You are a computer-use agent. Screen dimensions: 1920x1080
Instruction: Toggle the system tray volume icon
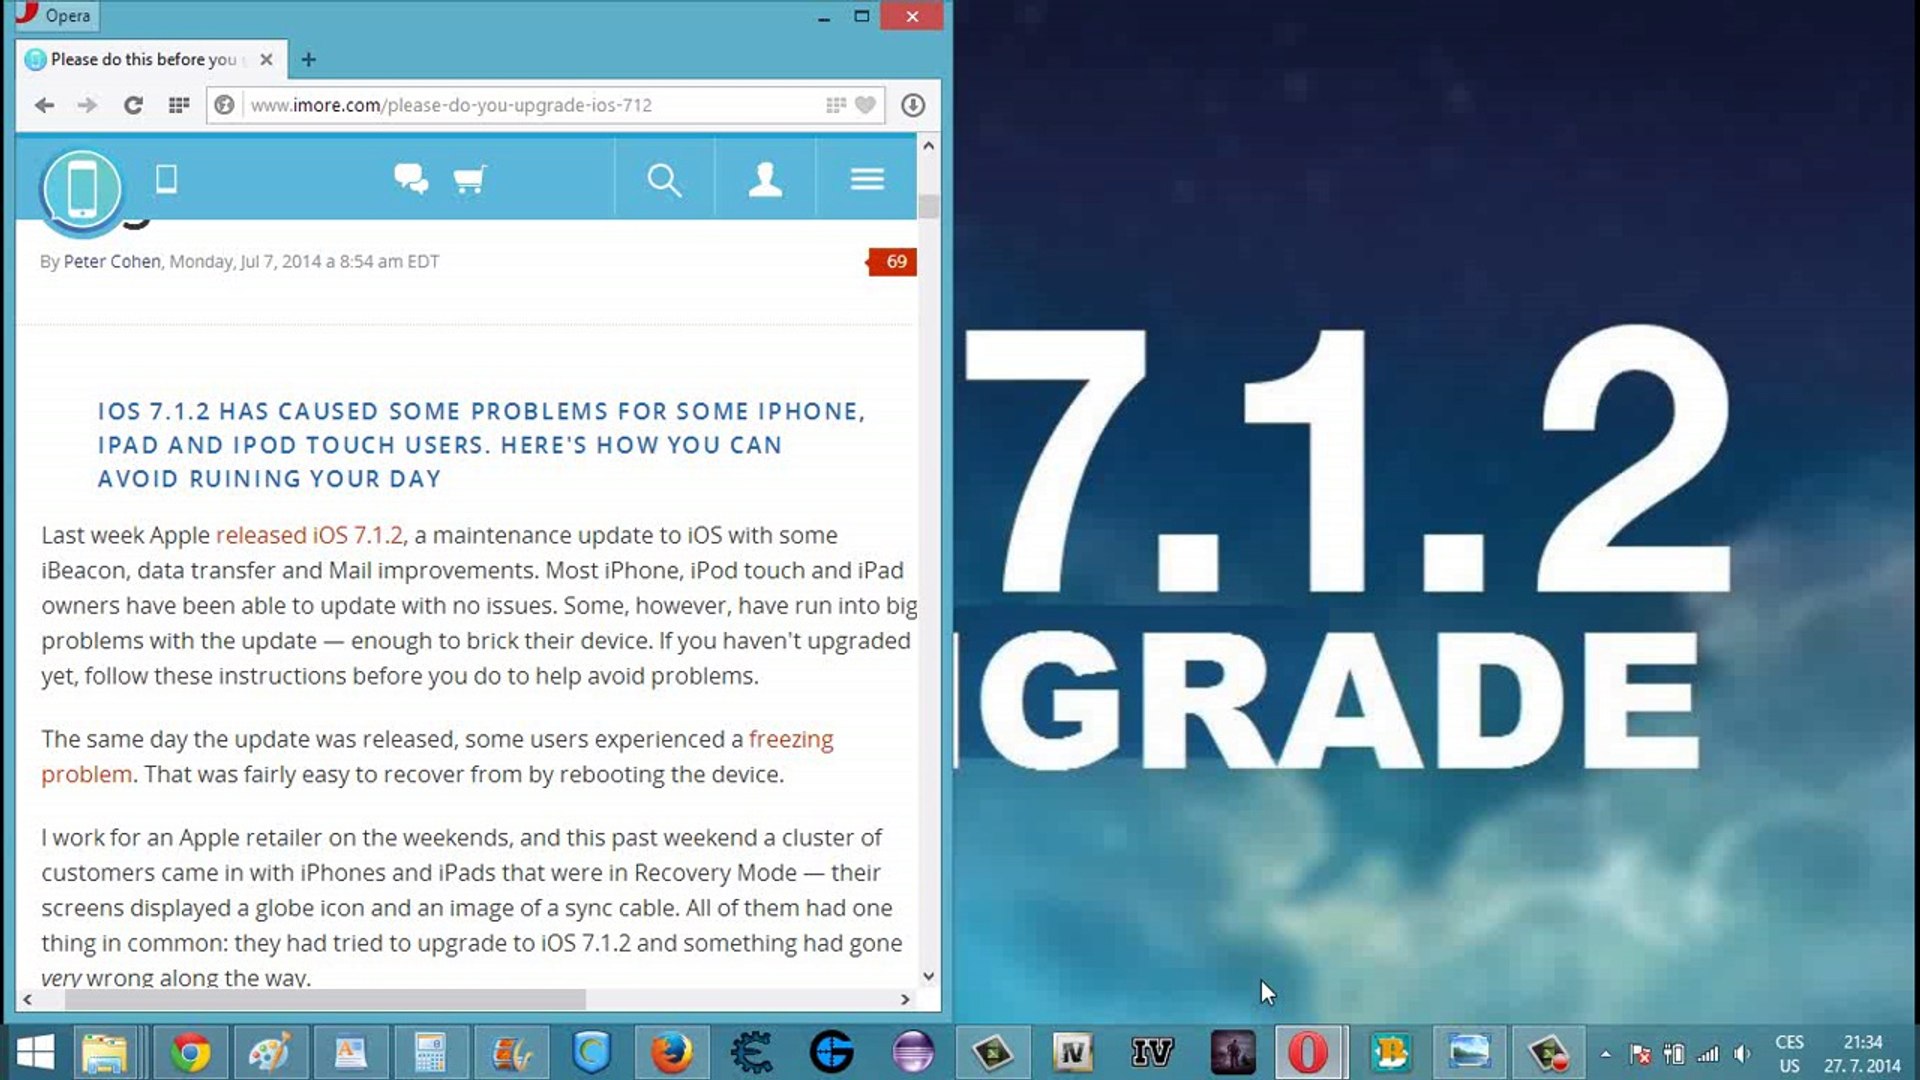1742,1054
